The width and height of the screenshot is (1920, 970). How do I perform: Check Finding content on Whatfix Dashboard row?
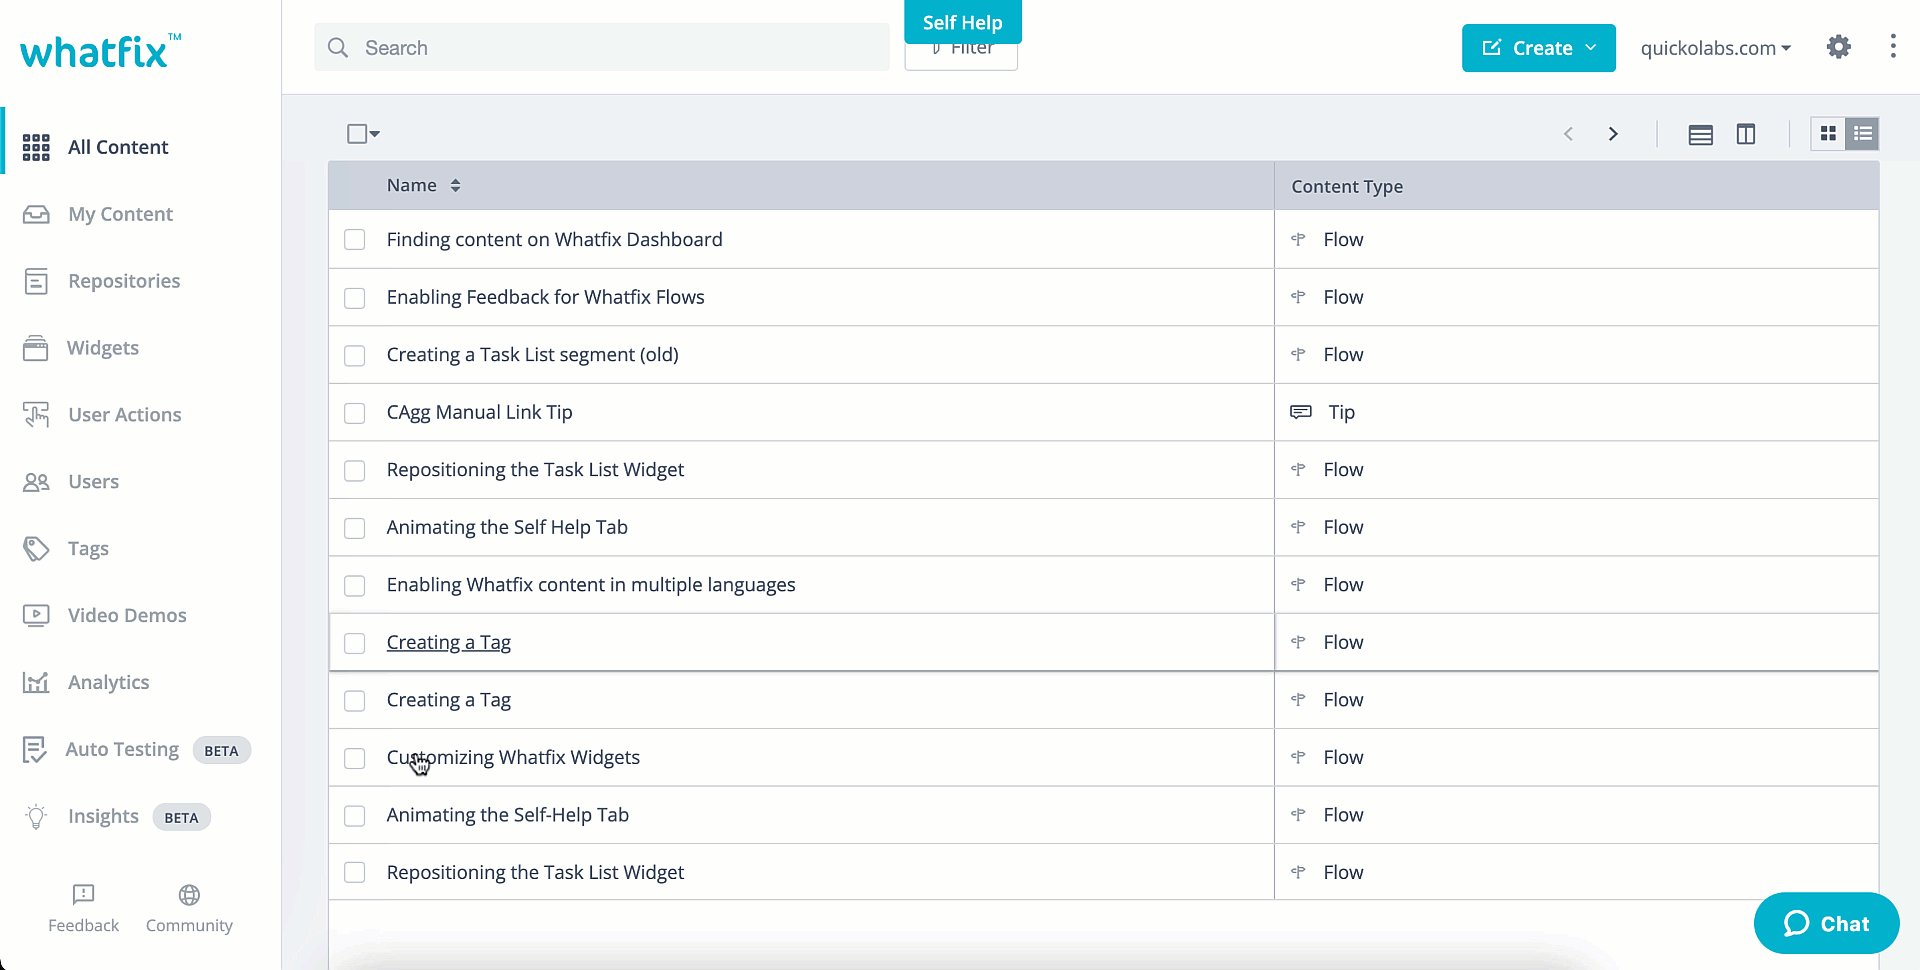point(355,240)
